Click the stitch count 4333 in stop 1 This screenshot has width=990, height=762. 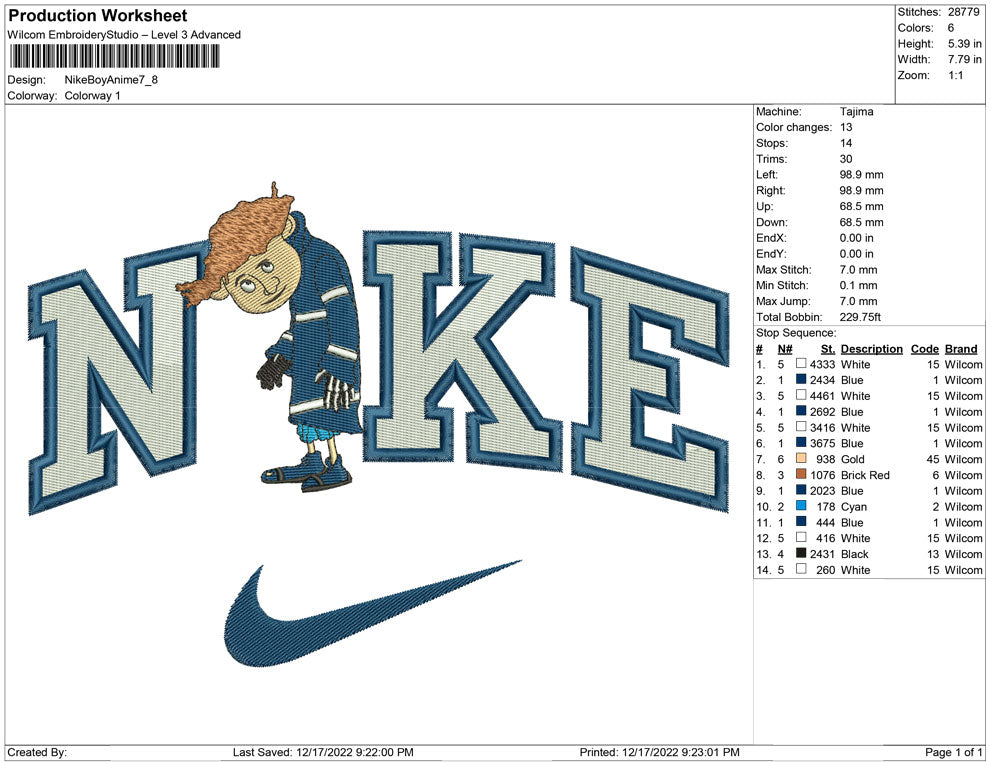pos(823,364)
